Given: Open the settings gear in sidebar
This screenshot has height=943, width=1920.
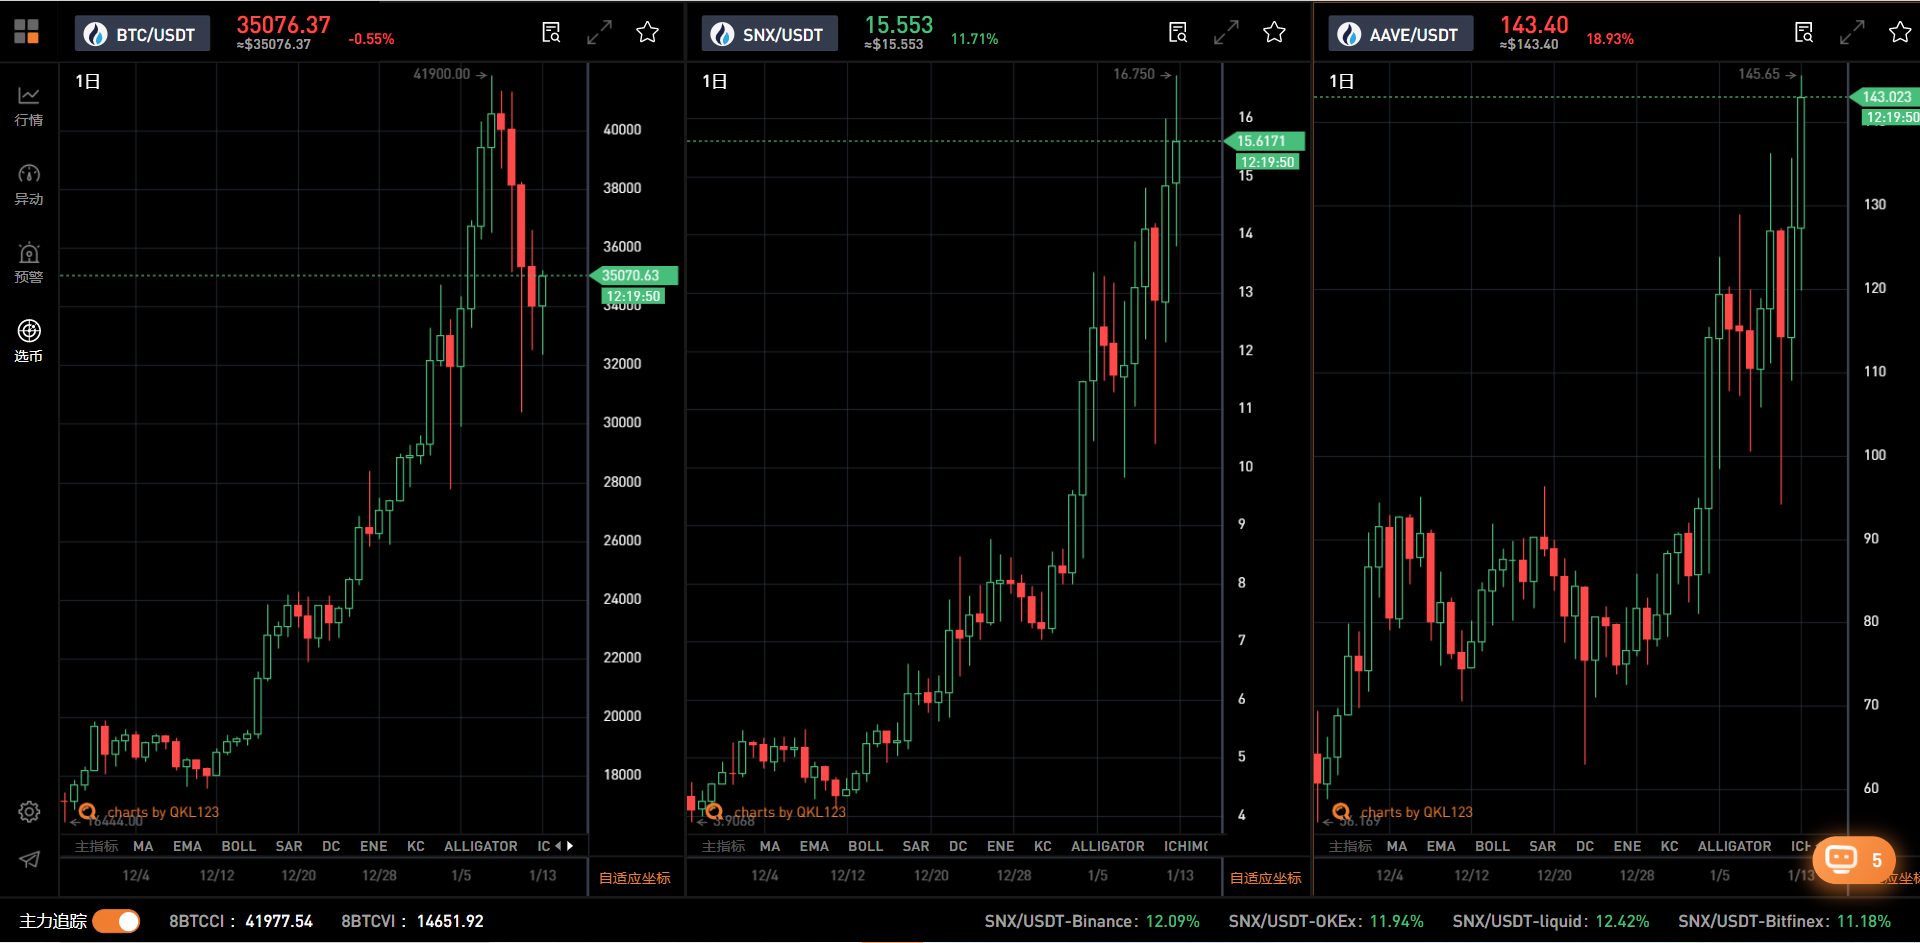Looking at the screenshot, I should 29,812.
